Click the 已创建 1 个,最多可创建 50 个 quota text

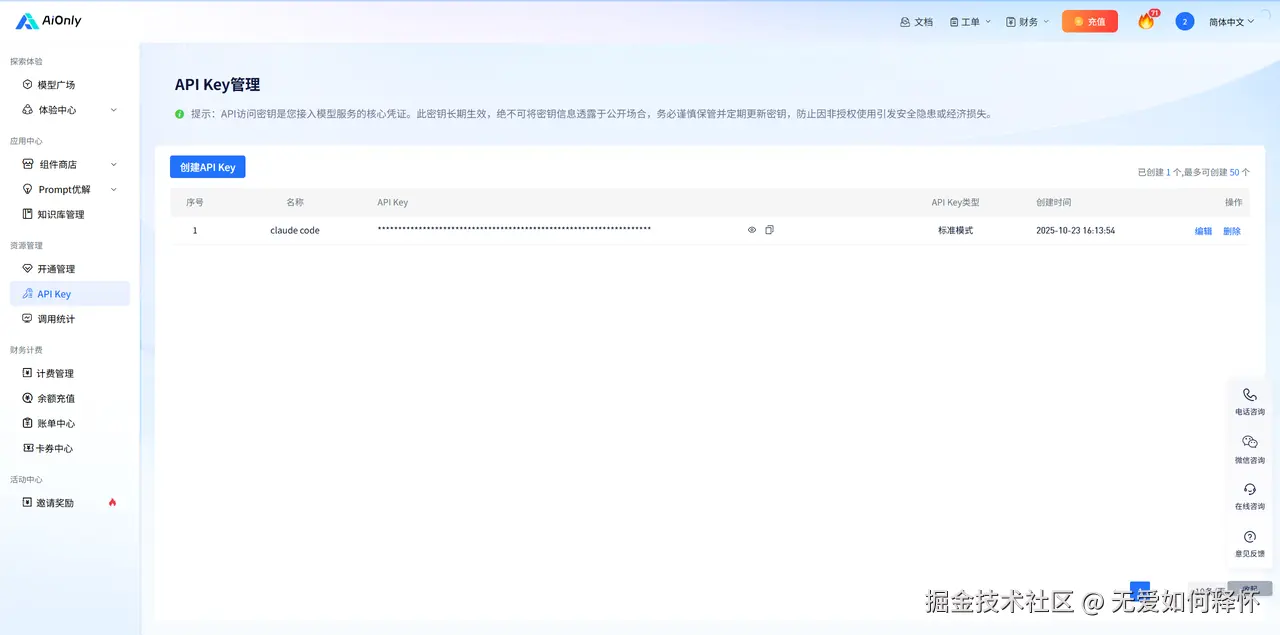1193,172
